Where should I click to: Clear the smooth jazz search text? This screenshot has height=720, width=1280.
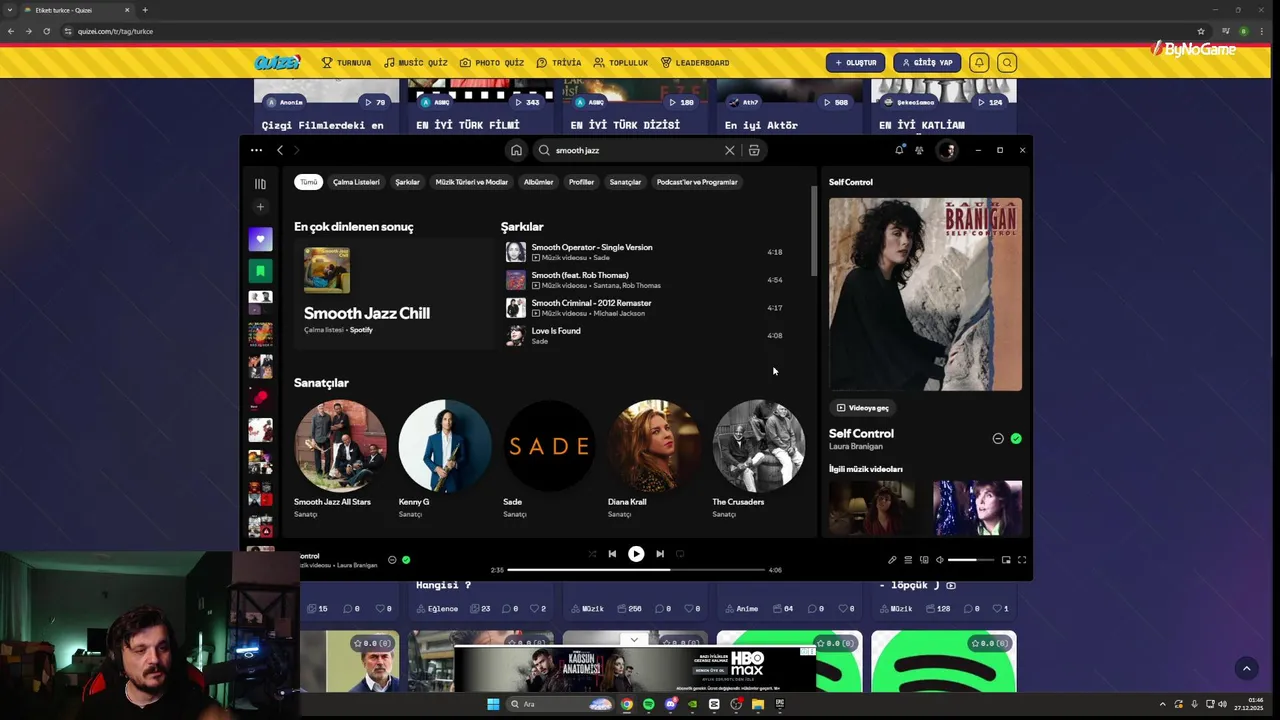click(729, 150)
